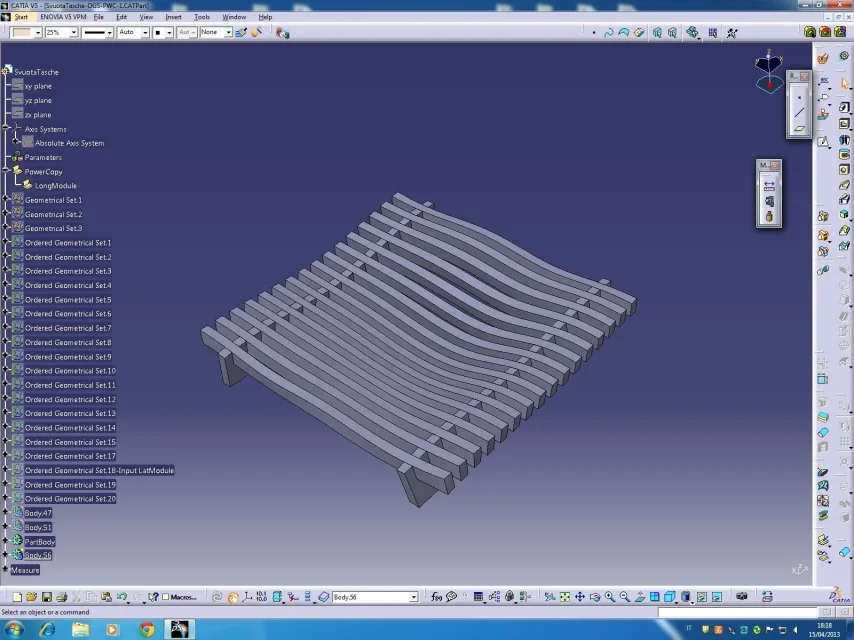Open the Window menu

tap(234, 17)
